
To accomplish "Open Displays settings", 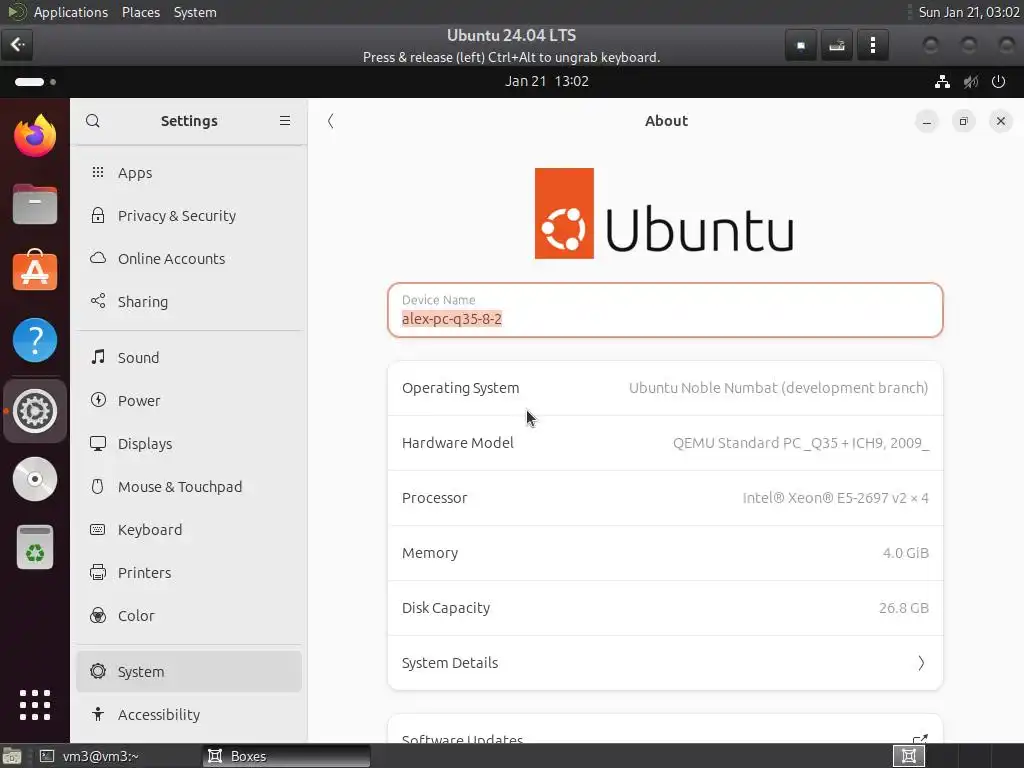I will [189, 444].
